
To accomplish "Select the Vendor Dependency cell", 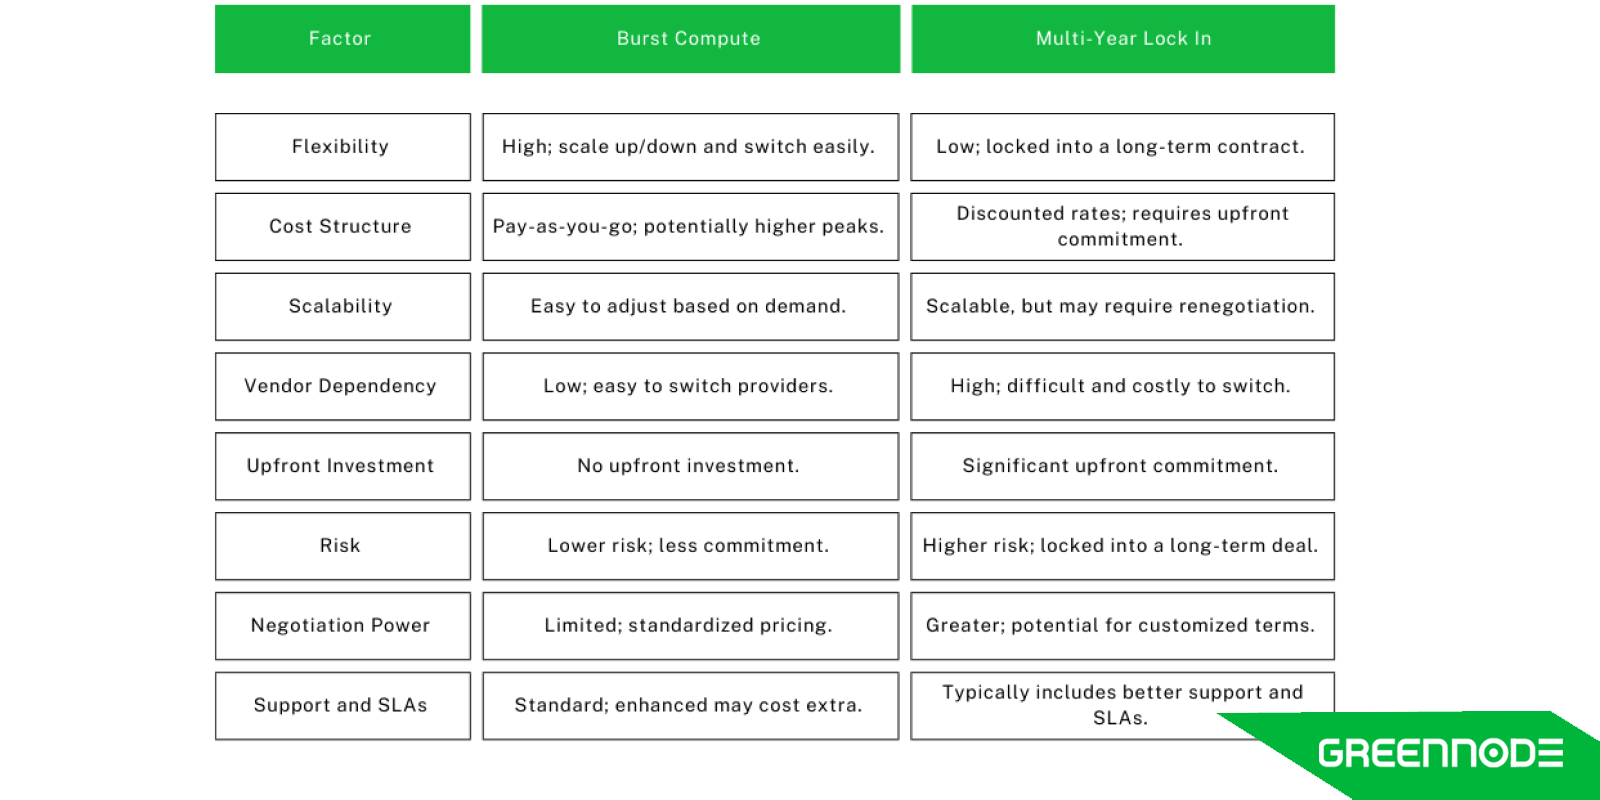I will (342, 387).
